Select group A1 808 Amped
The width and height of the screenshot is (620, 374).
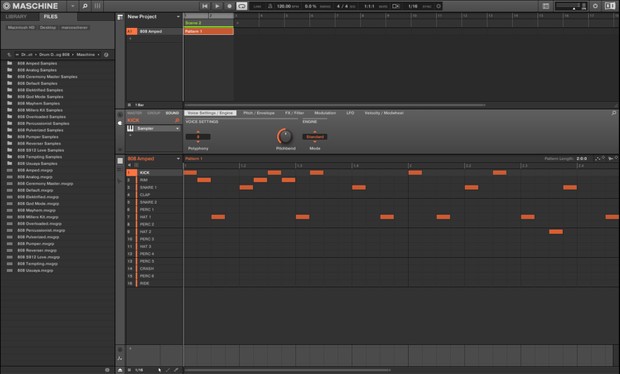coord(154,31)
